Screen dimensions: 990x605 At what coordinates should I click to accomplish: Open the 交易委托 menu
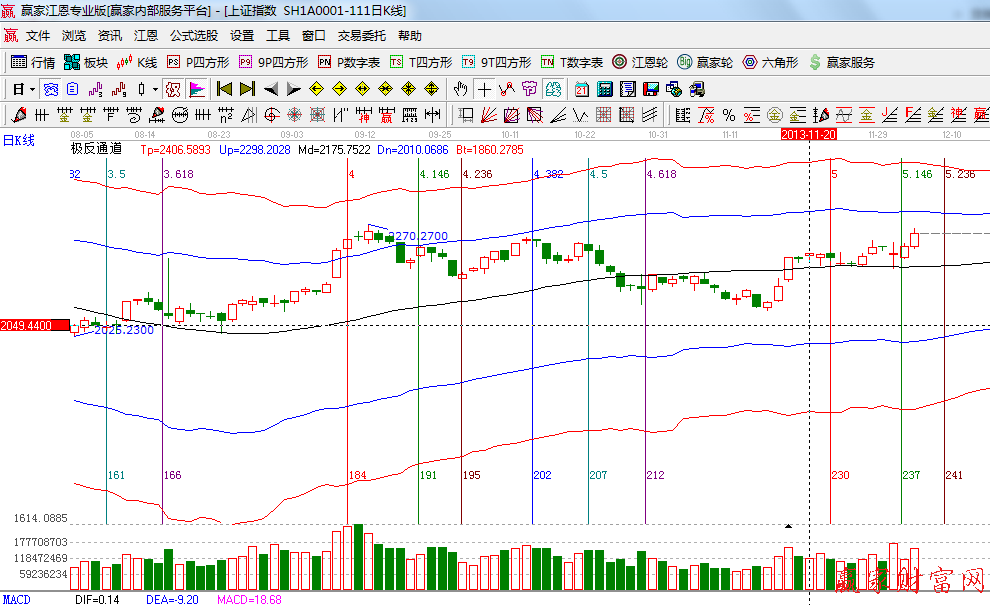coord(361,36)
